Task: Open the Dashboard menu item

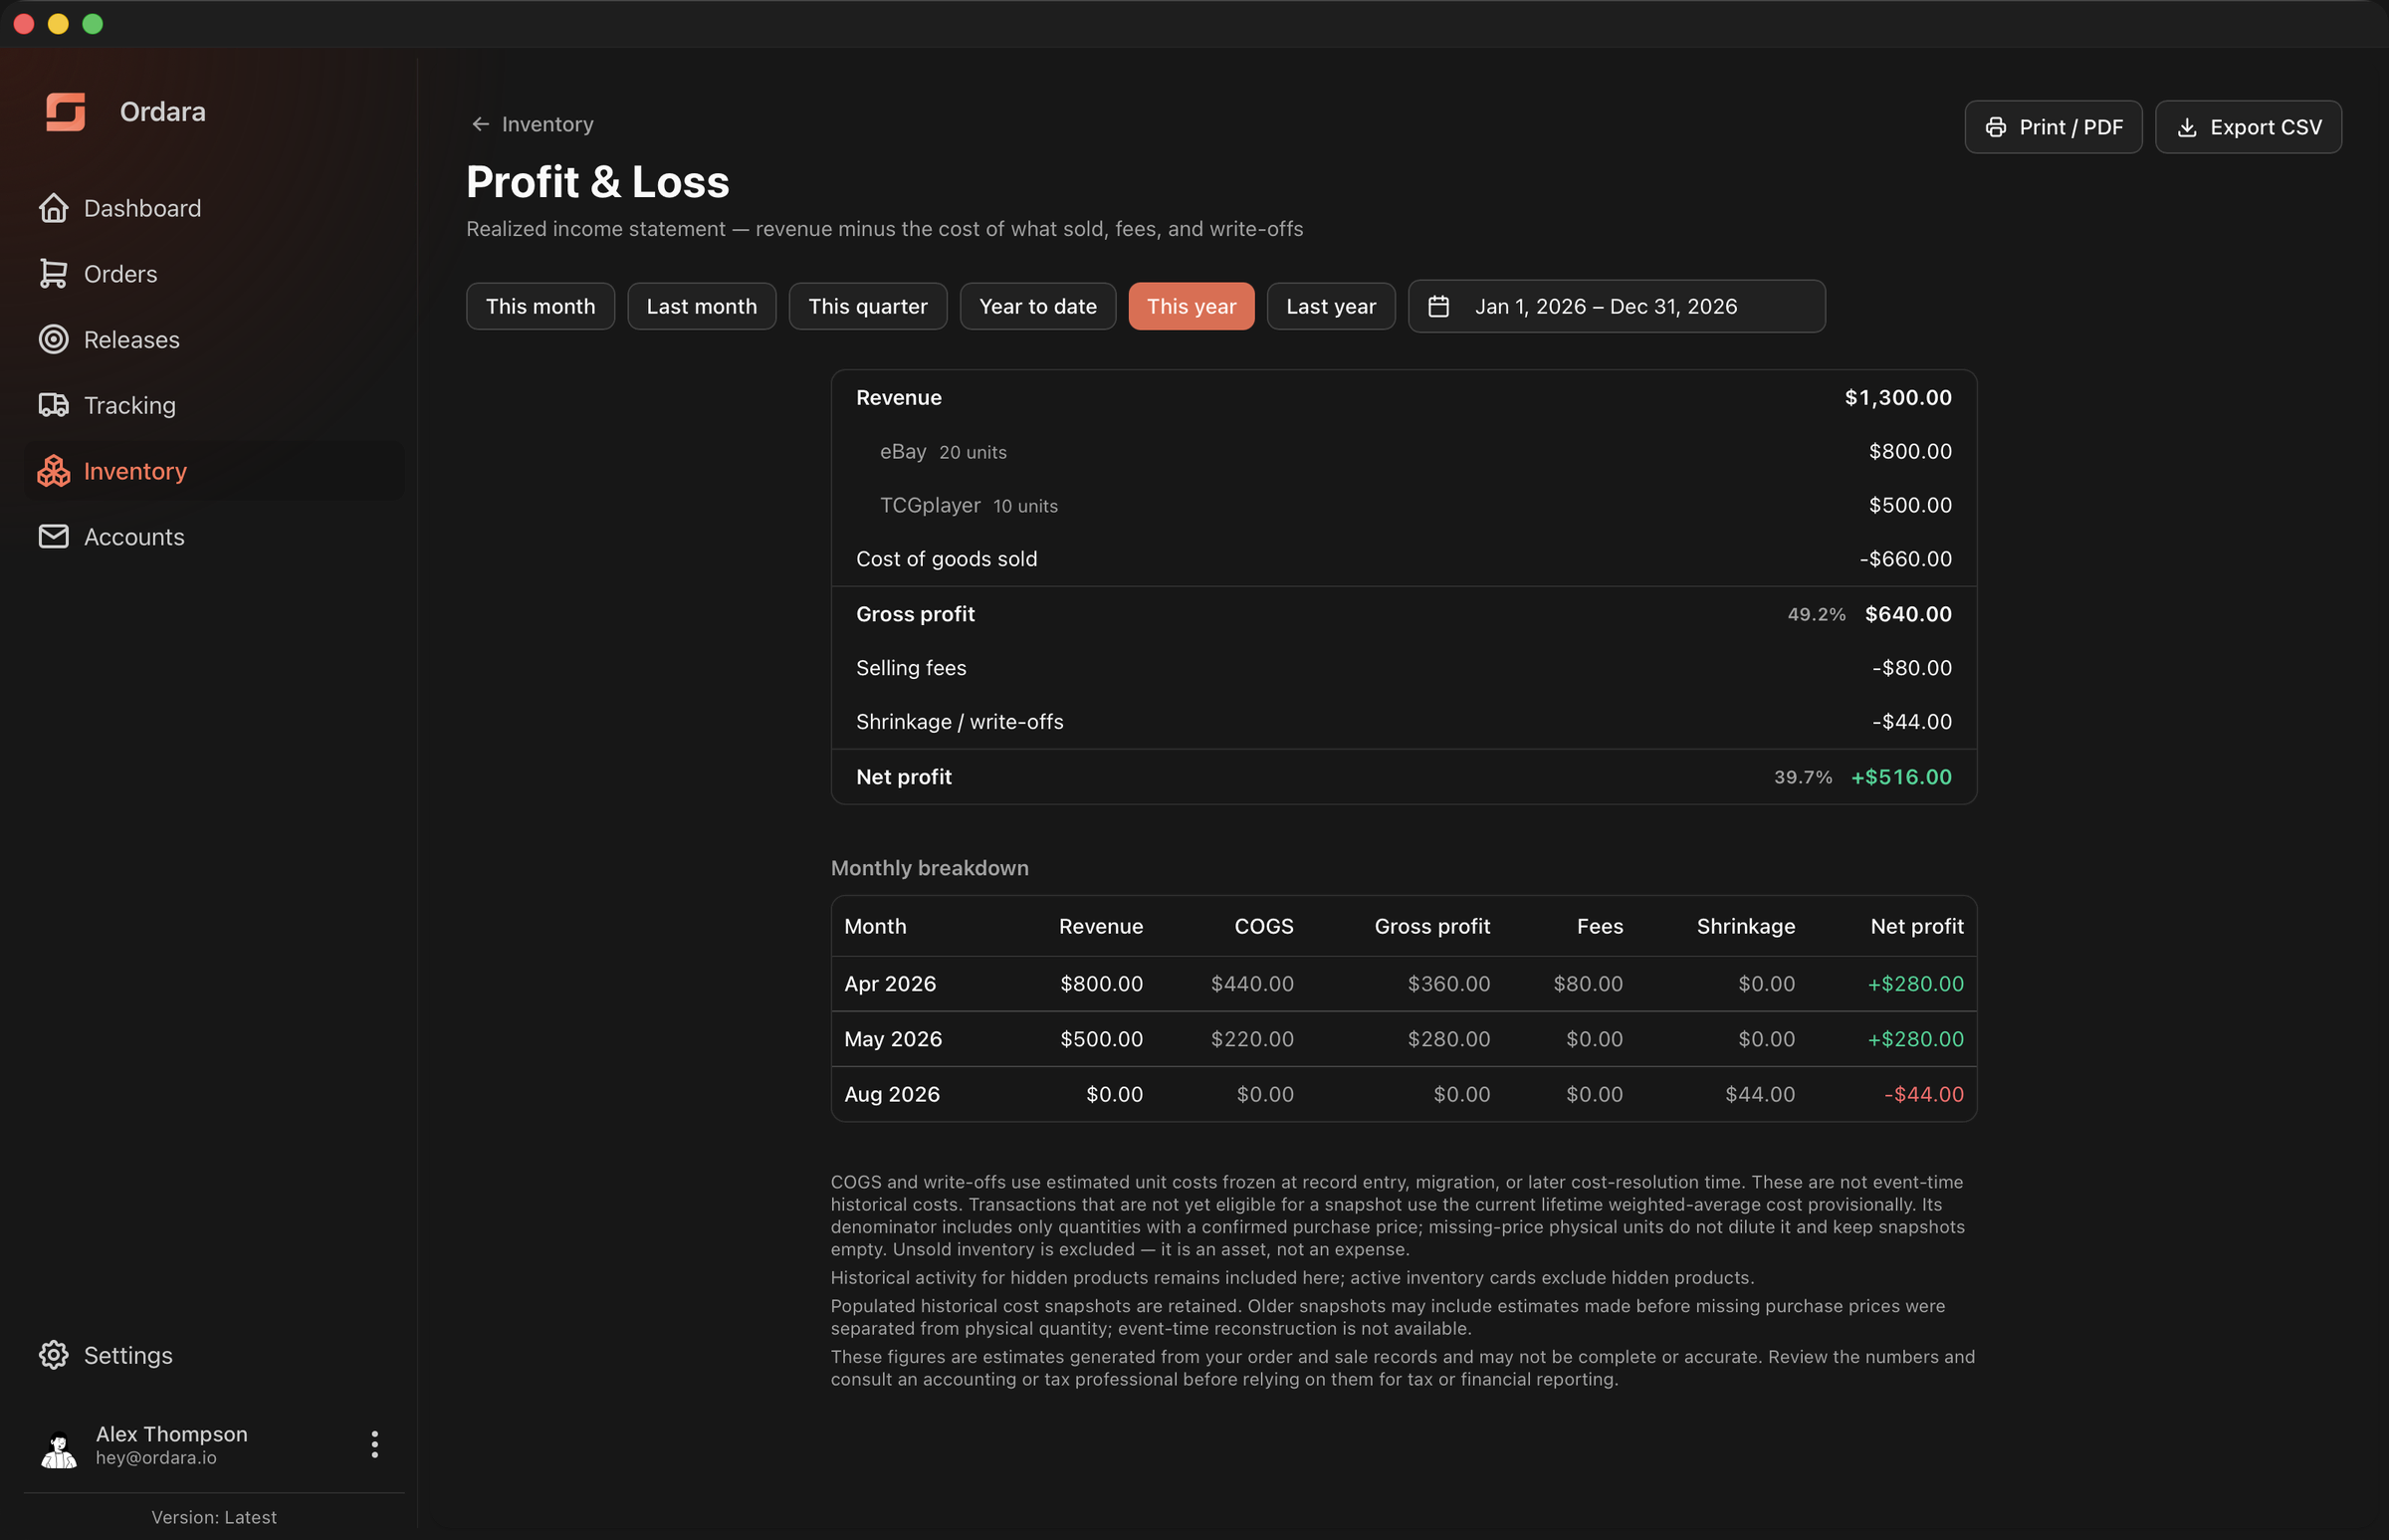Action: coord(214,208)
